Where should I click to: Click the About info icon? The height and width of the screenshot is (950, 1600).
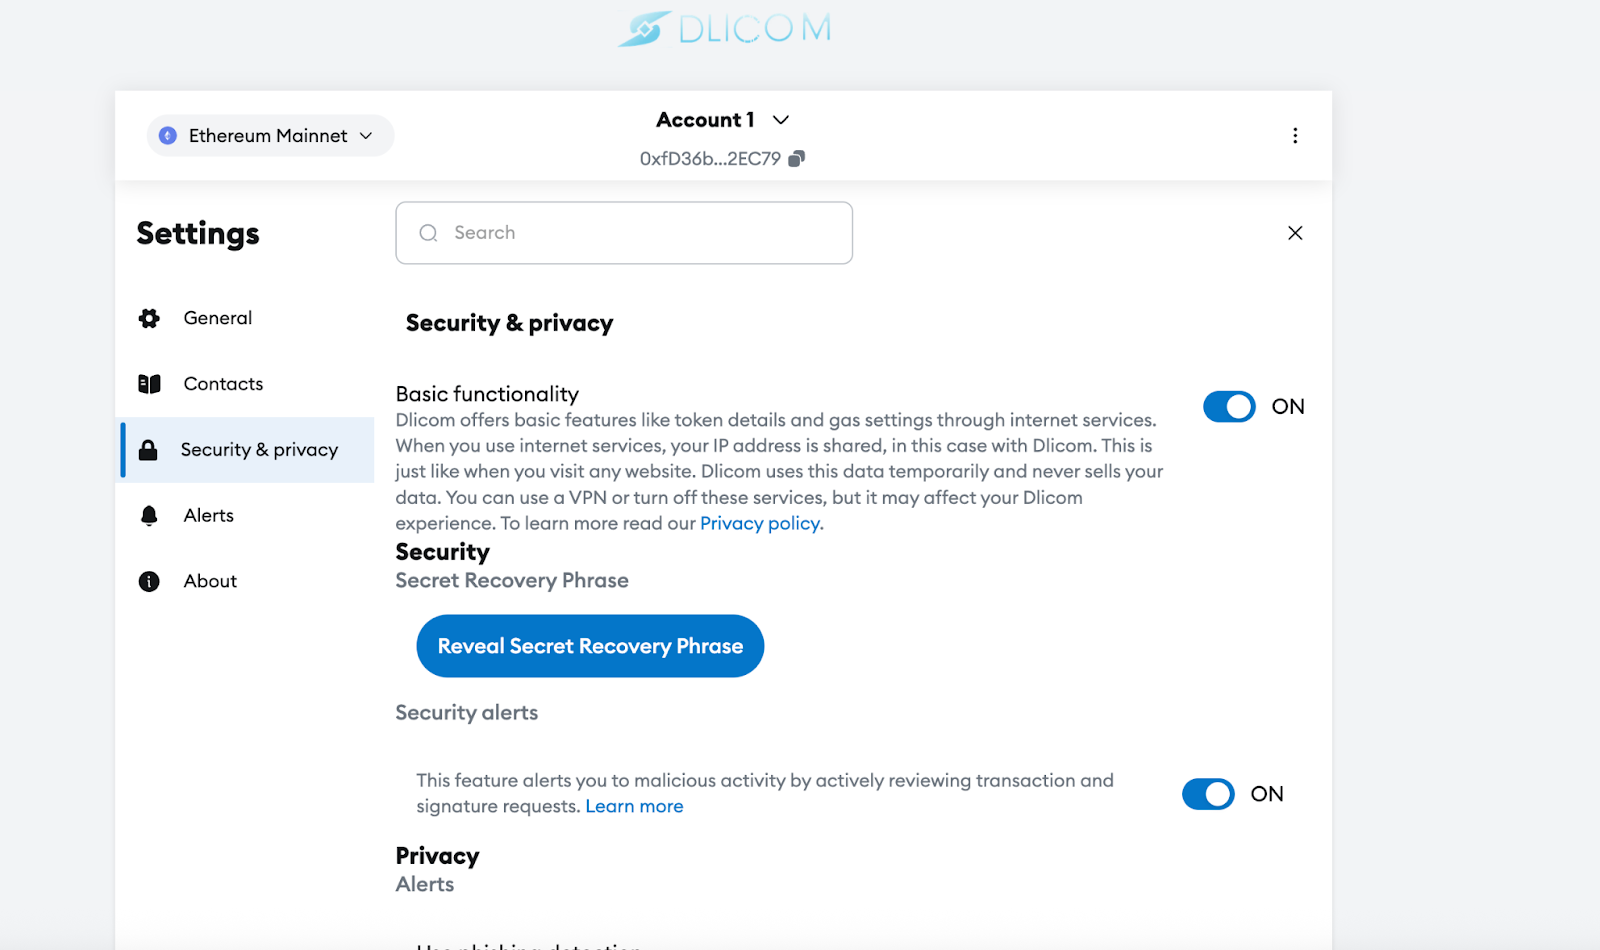tap(149, 582)
